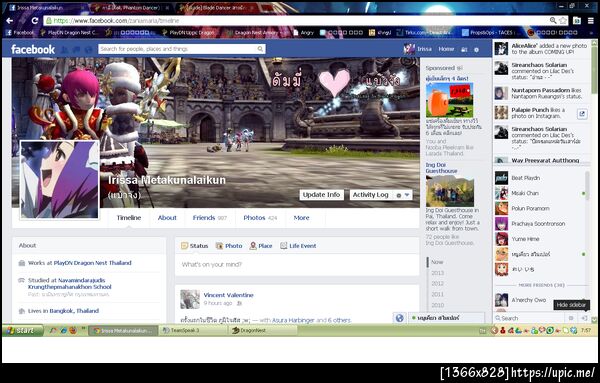Open Asura Harbinger tagged link
Image resolution: width=600 pixels, height=383 pixels.
[293, 320]
